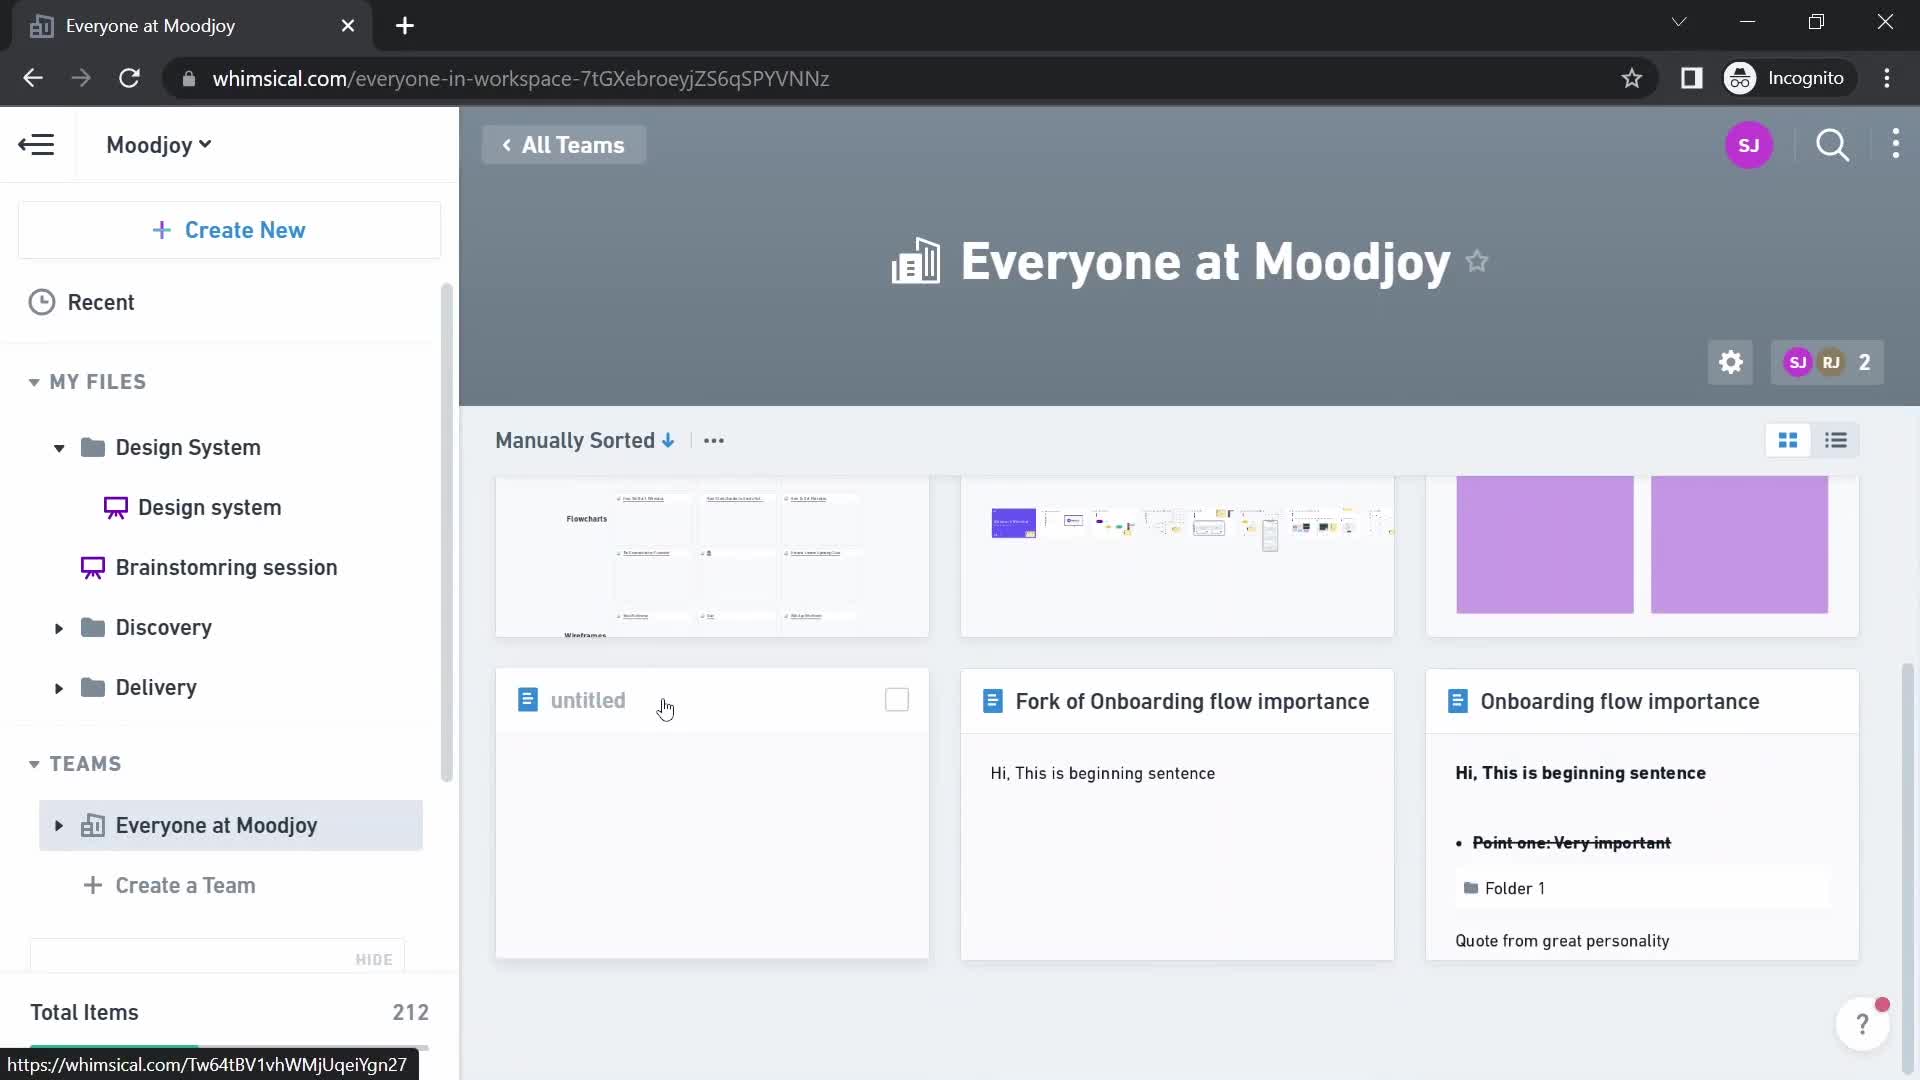Open the SJ user avatar menu
The image size is (1920, 1080).
(1749, 145)
